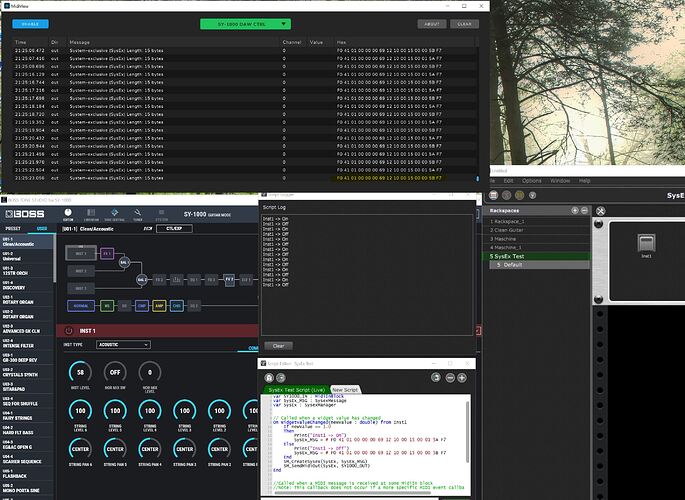Click the Script Editor home icon
The height and width of the screenshot is (500, 685).
coord(269,378)
